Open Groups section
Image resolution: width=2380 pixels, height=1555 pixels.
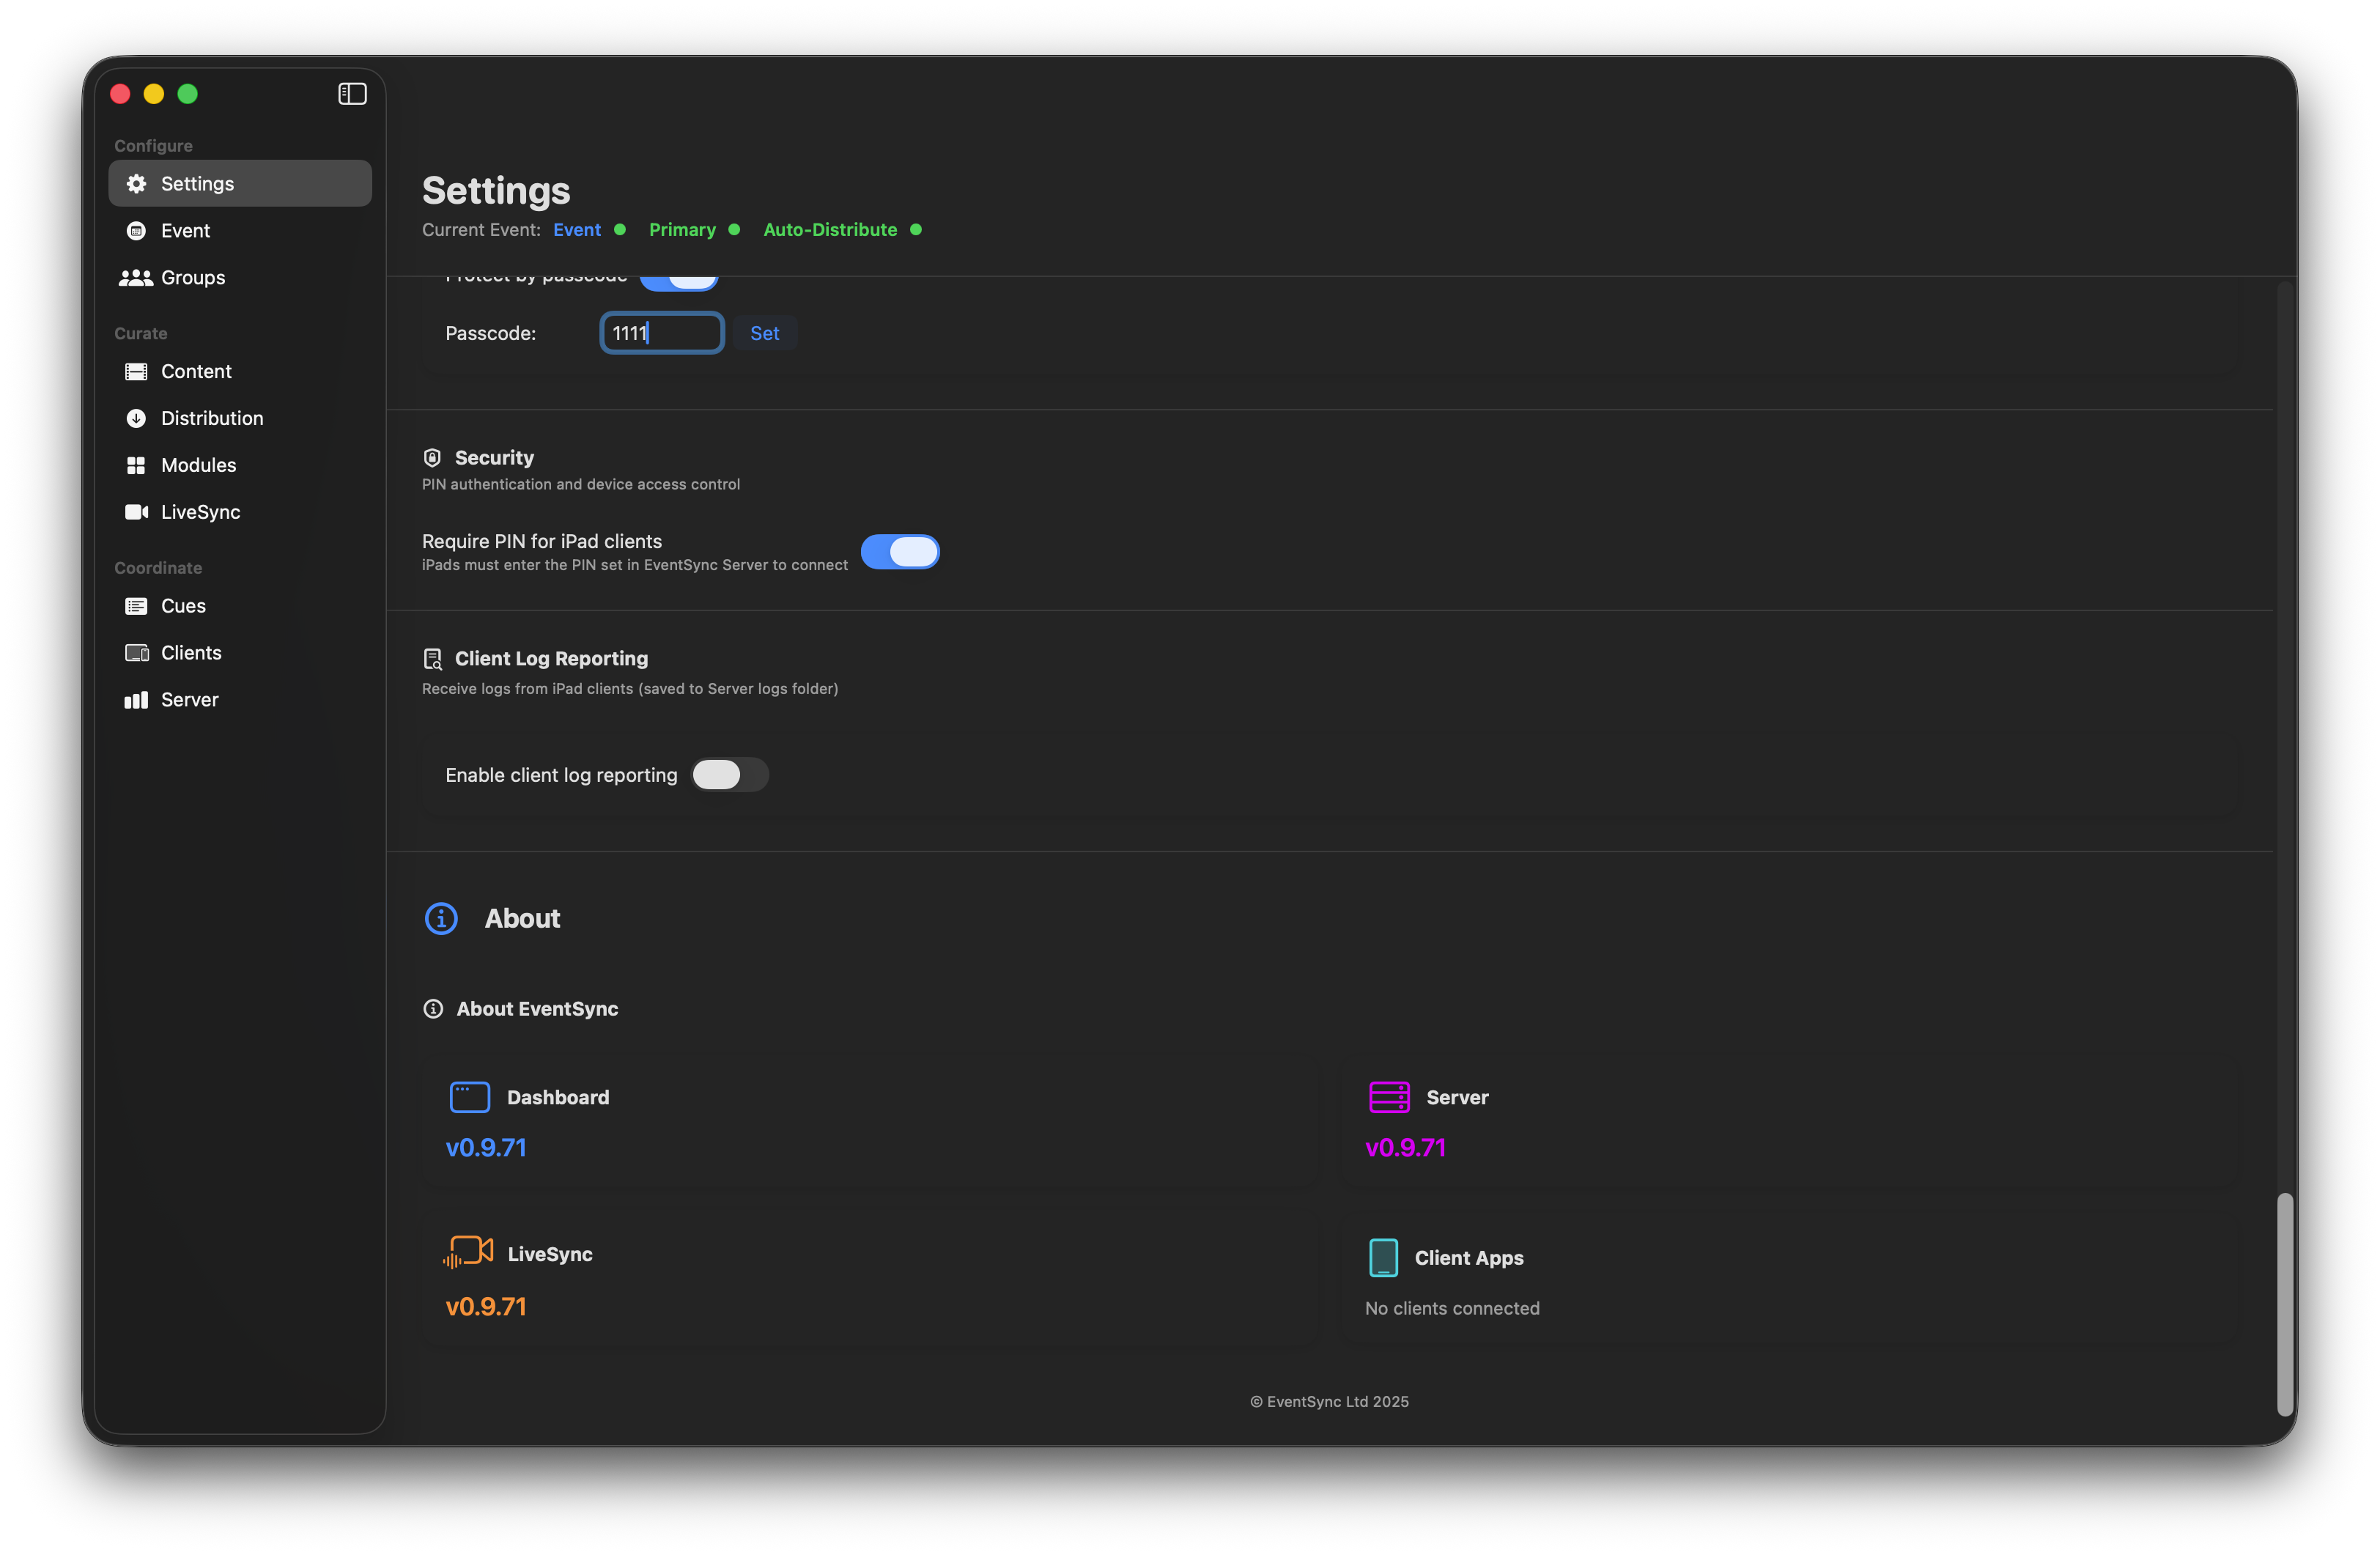pos(240,278)
